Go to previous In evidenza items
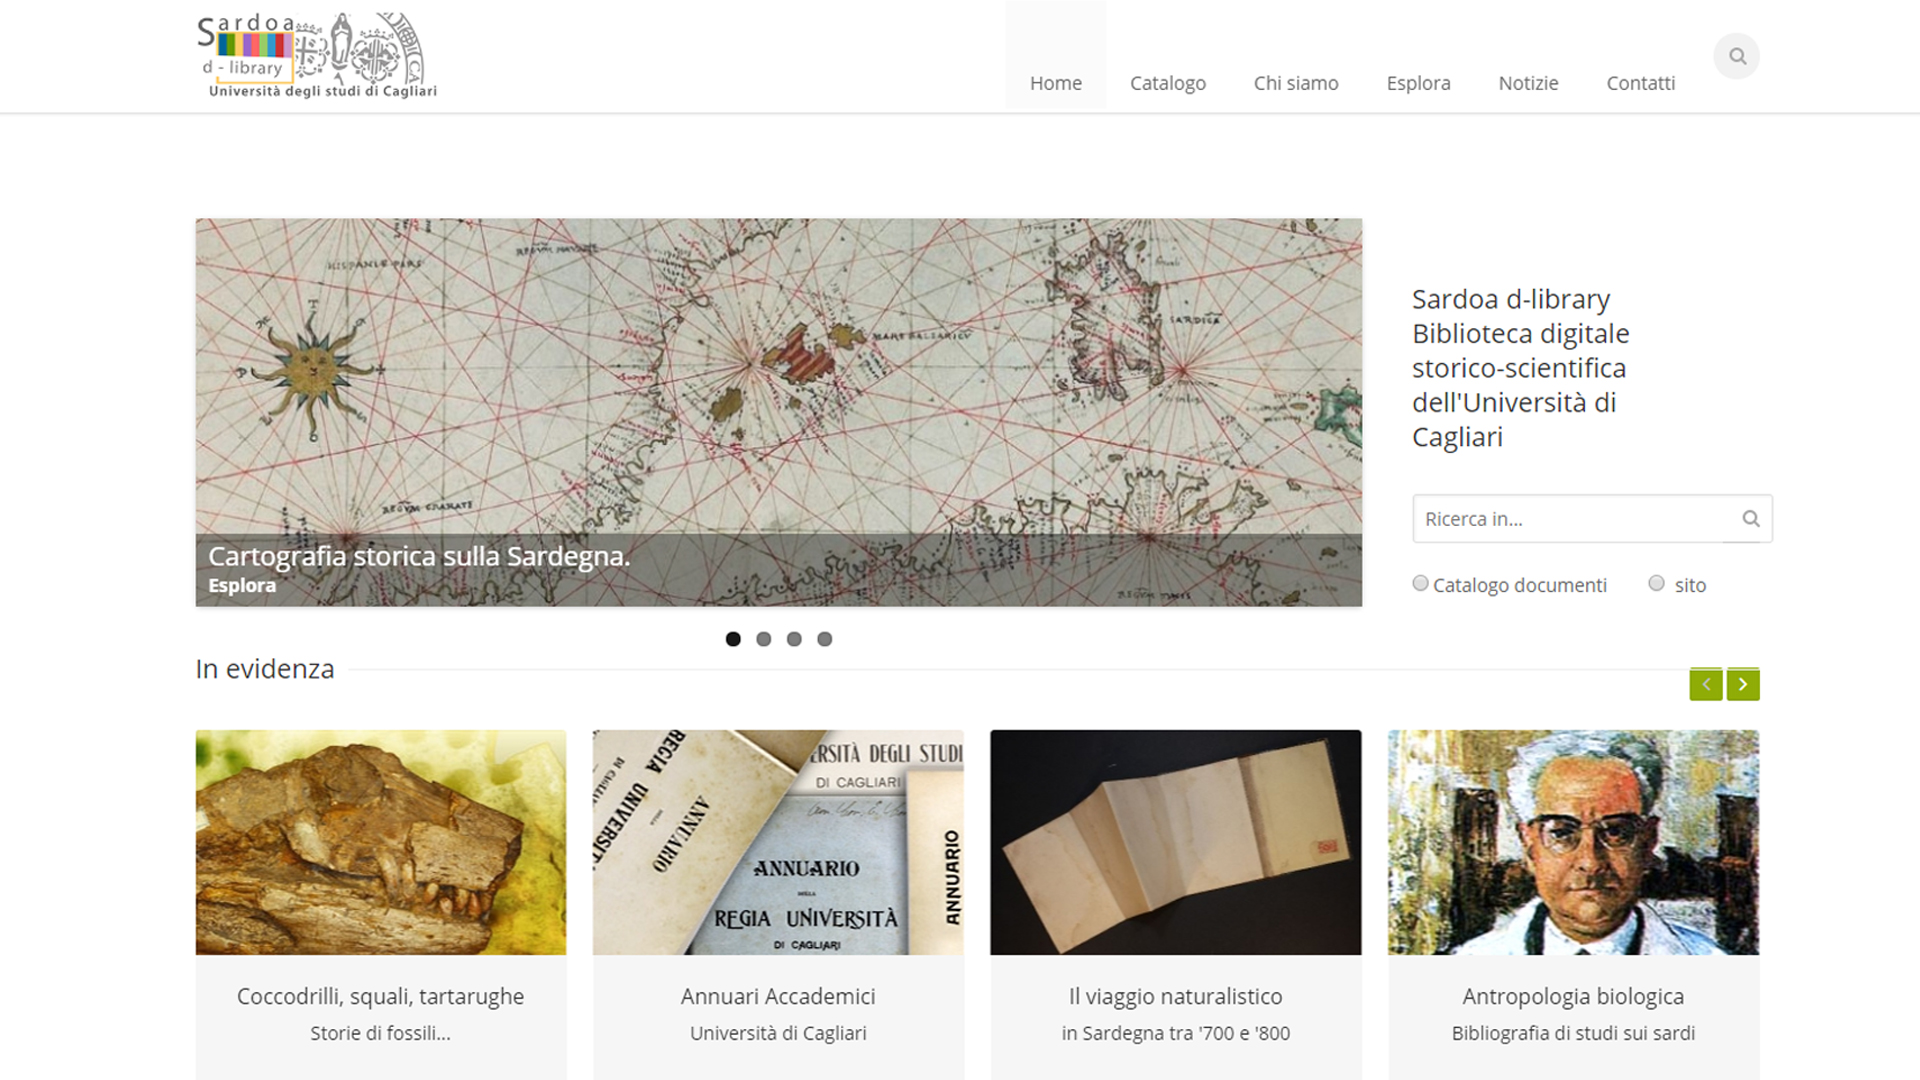 (1706, 684)
